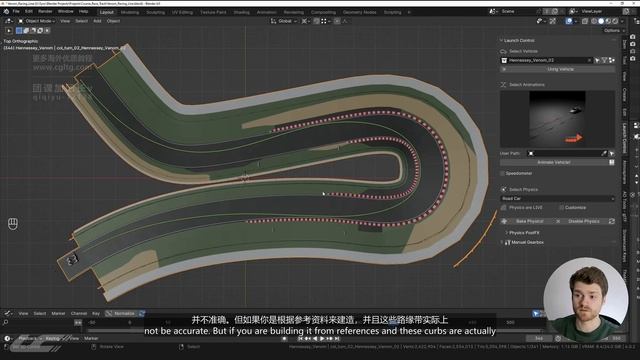Enable the Speedometer checkbox
The image size is (640, 360).
[x=503, y=173]
